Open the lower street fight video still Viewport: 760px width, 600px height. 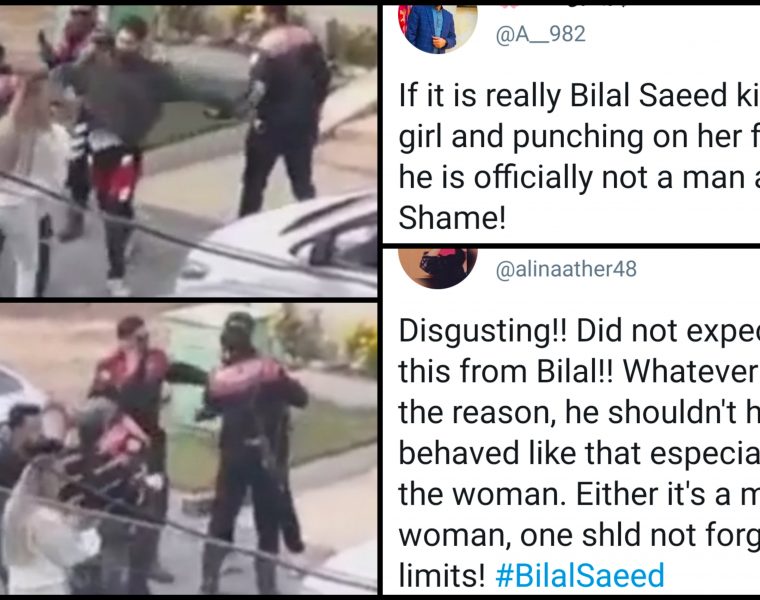[189, 449]
